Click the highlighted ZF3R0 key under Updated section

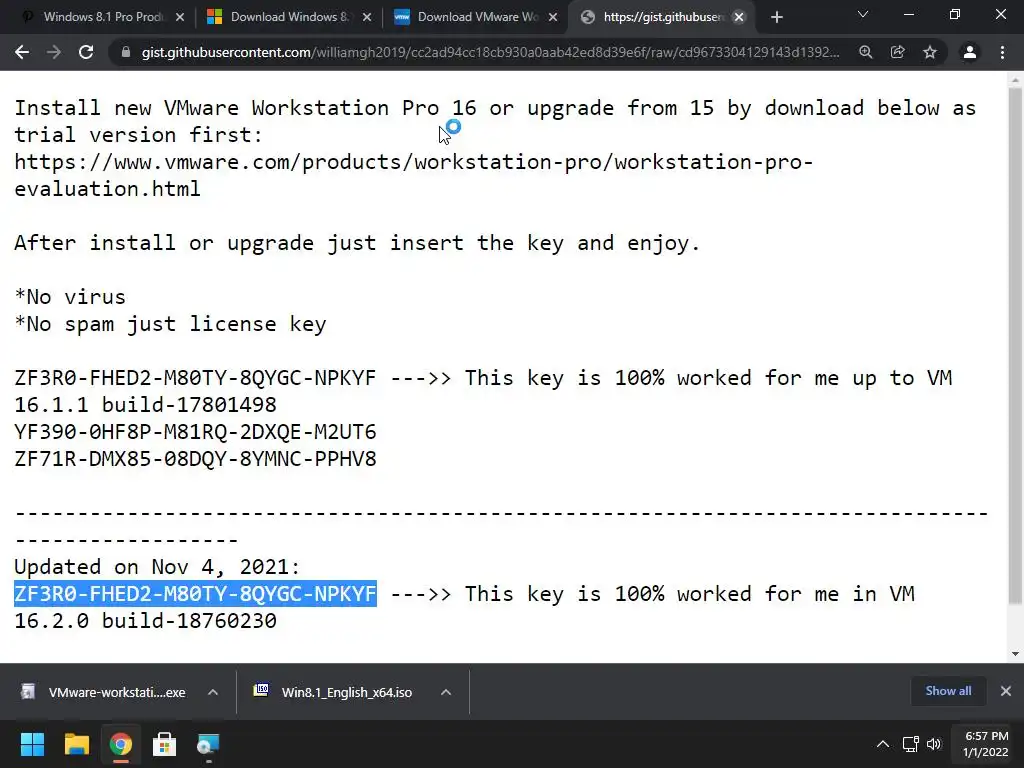click(195, 594)
